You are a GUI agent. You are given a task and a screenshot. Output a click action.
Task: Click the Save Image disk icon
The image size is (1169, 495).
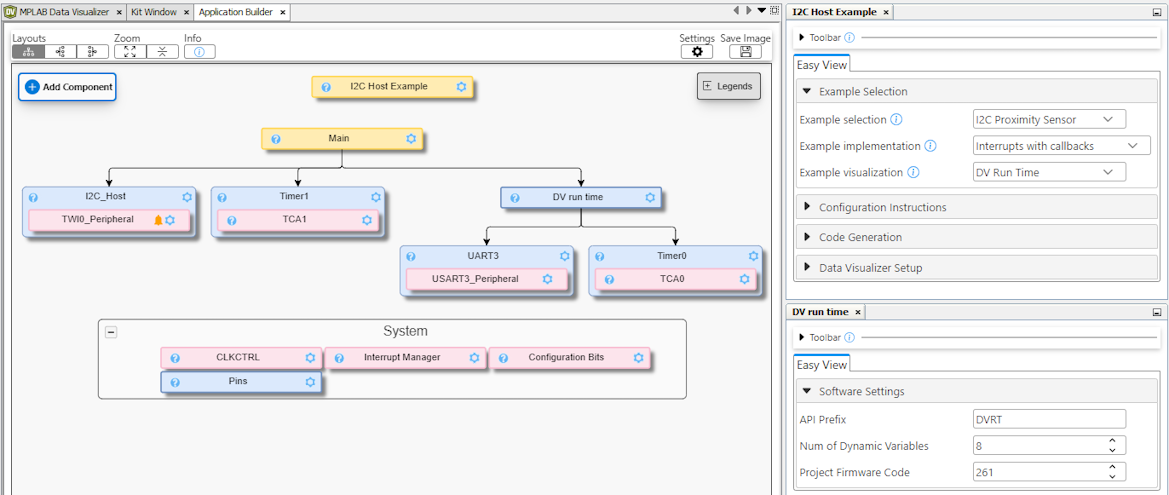point(745,52)
